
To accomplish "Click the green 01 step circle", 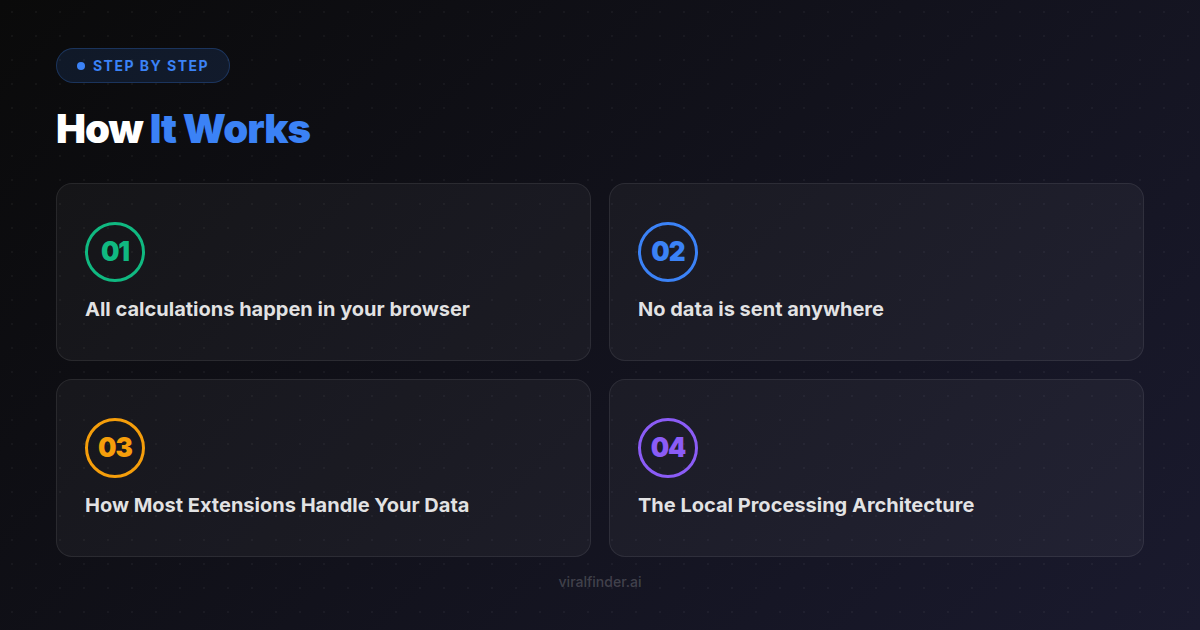I will tap(115, 252).
